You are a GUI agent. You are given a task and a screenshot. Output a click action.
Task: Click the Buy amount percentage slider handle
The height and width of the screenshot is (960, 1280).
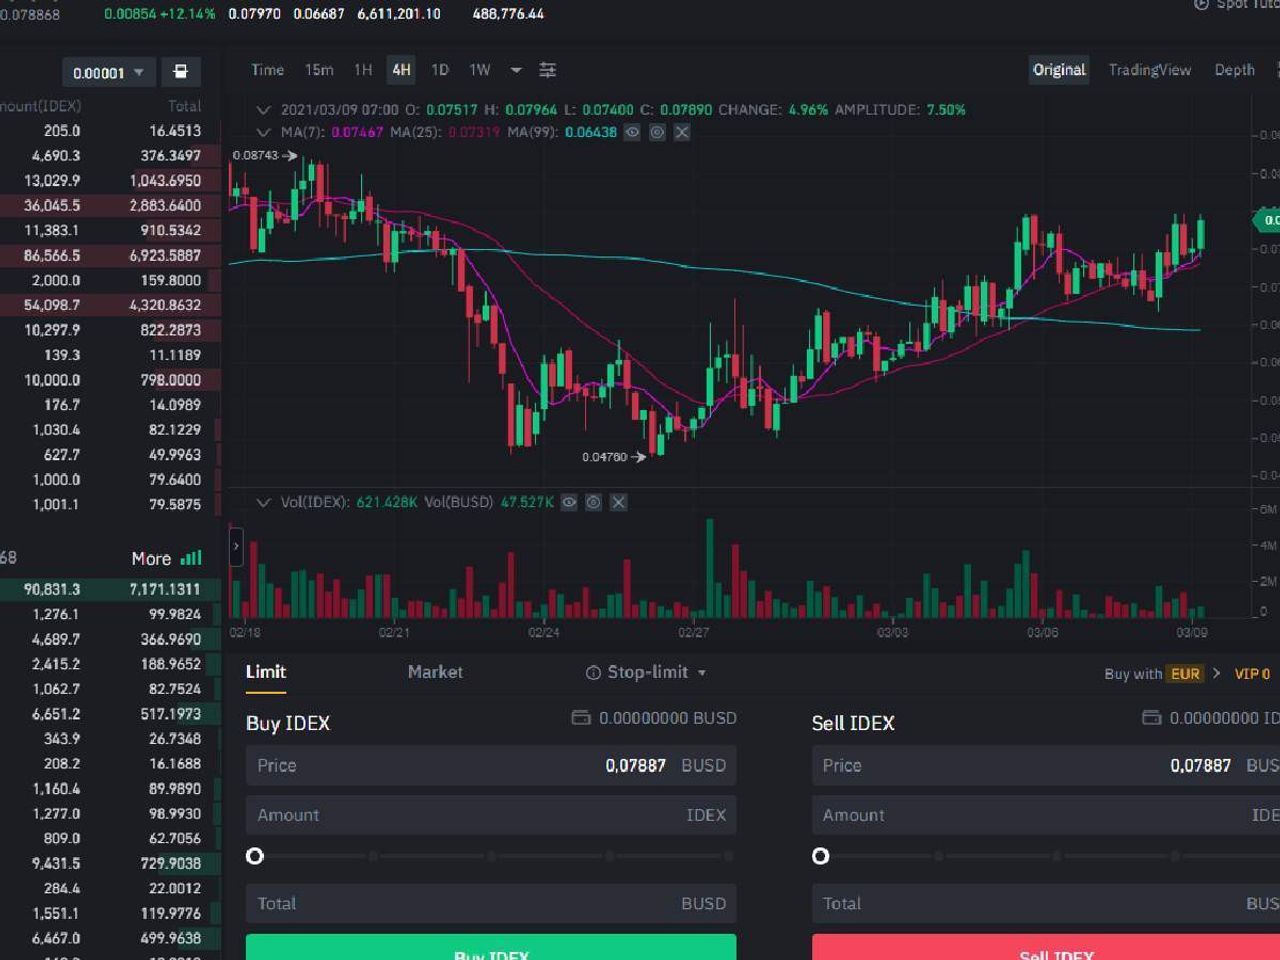[x=255, y=856]
